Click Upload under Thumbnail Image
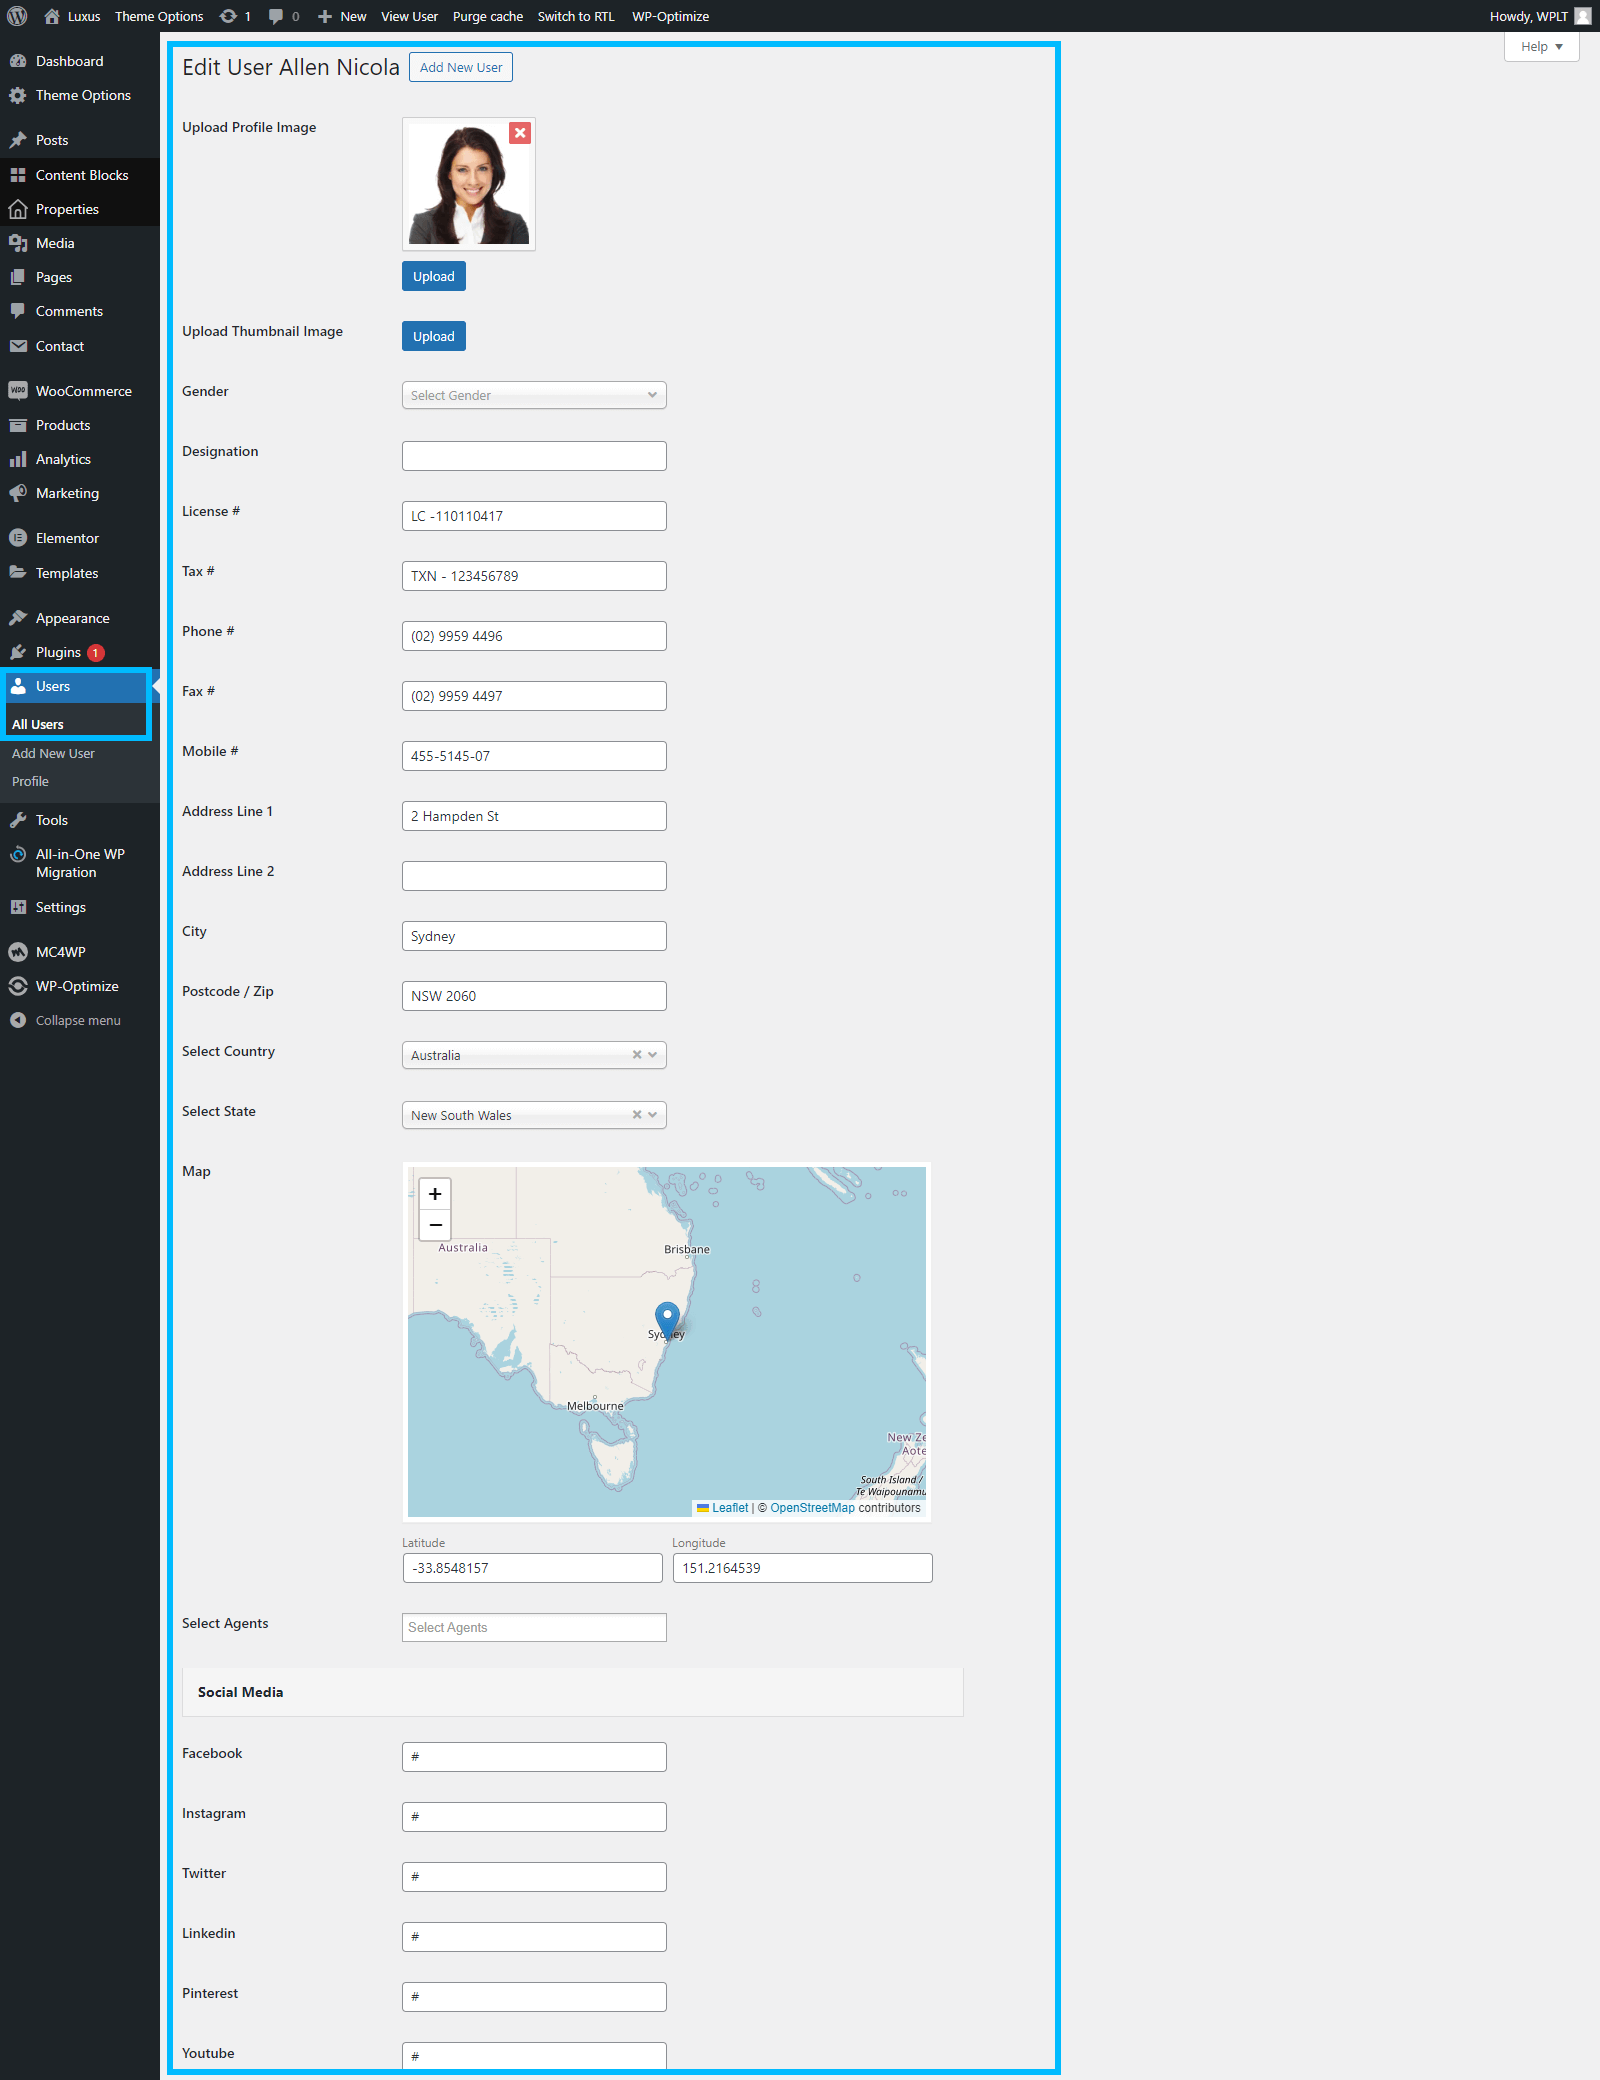The height and width of the screenshot is (2080, 1600). 434,336
